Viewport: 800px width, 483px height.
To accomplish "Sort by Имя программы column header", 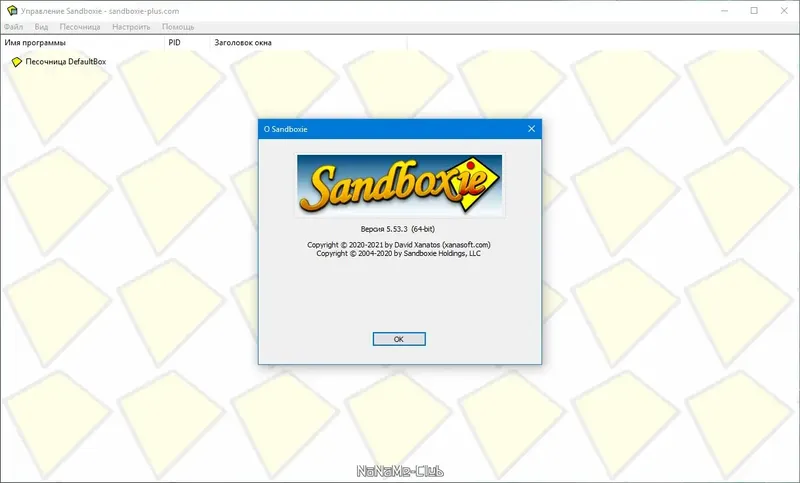I will coord(82,43).
